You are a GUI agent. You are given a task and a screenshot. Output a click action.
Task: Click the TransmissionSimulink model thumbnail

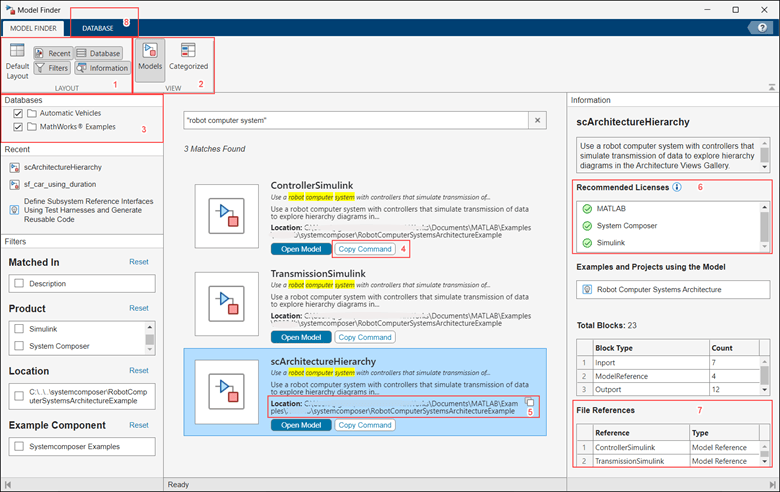point(227,303)
